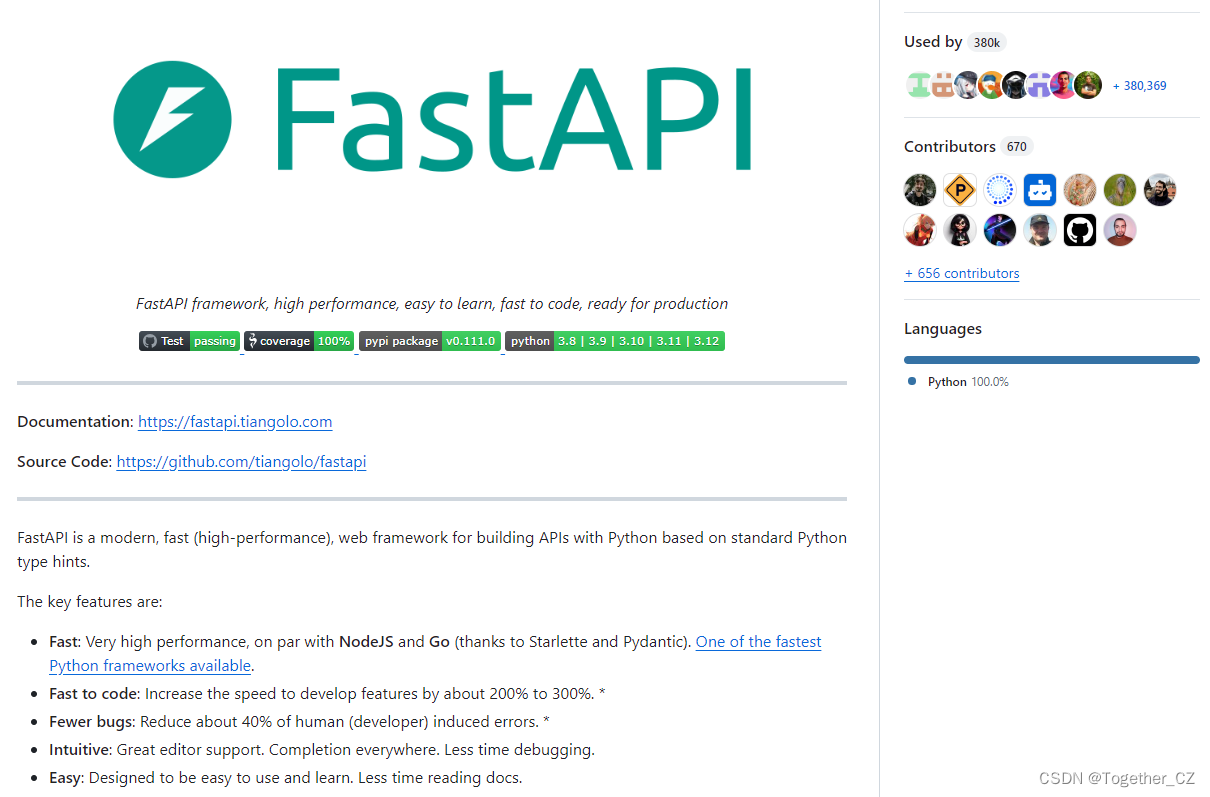Click the first Used by avatar
This screenshot has height=797, width=1210.
click(918, 85)
